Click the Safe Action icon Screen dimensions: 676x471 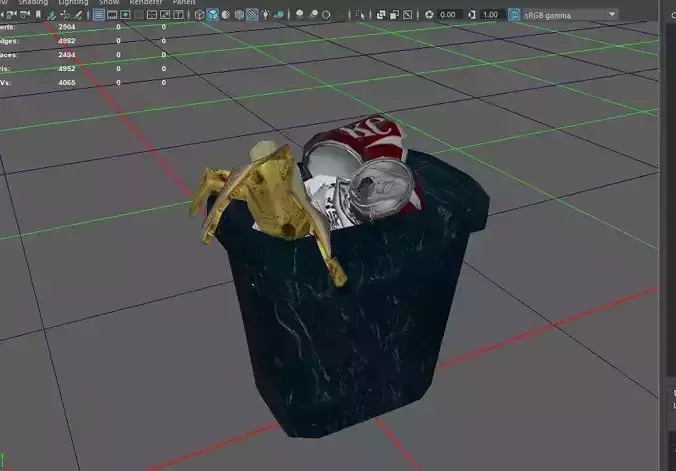pyautogui.click(x=165, y=15)
